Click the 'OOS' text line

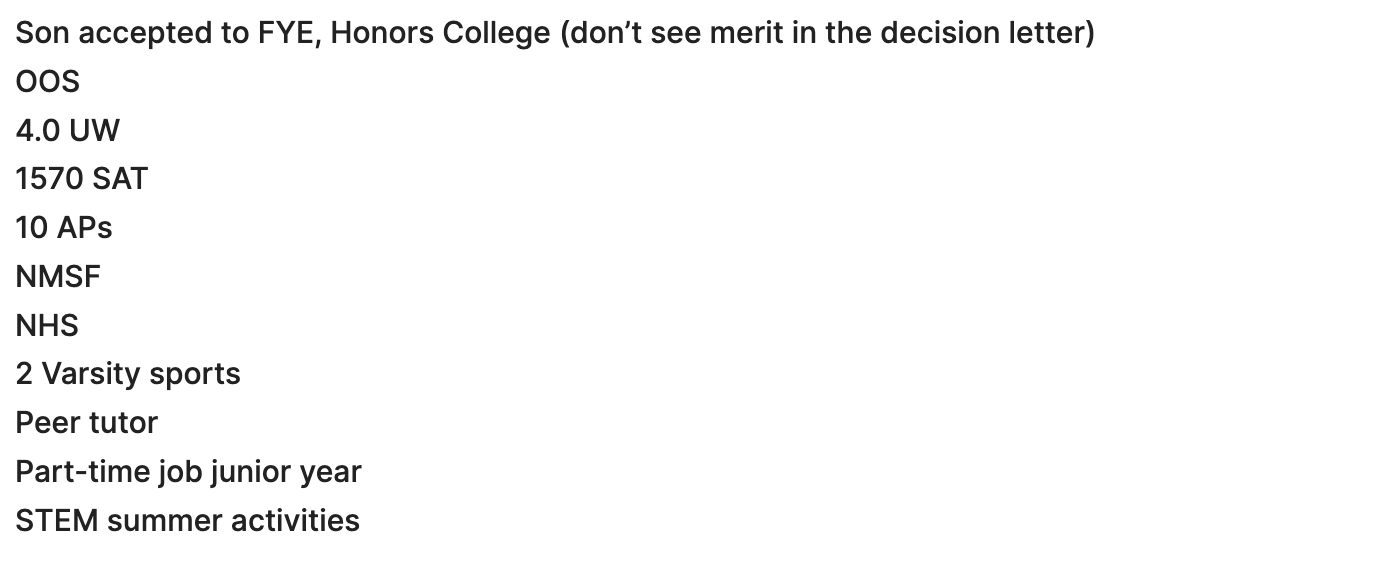[47, 81]
